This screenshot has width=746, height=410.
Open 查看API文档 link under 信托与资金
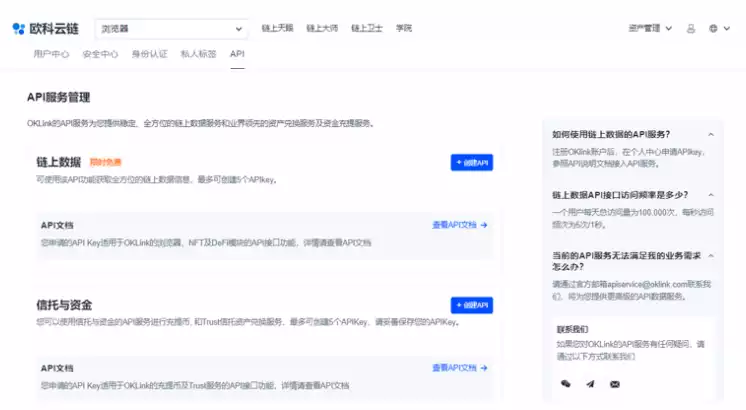459,367
